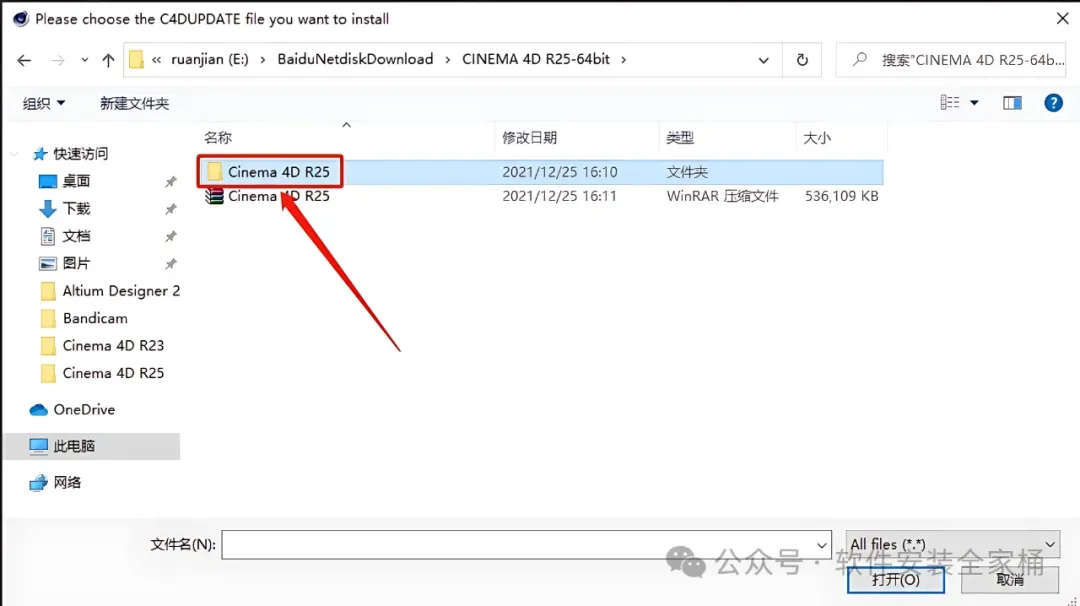
Task: Click the pin icon beside 桌面
Action: [x=171, y=182]
